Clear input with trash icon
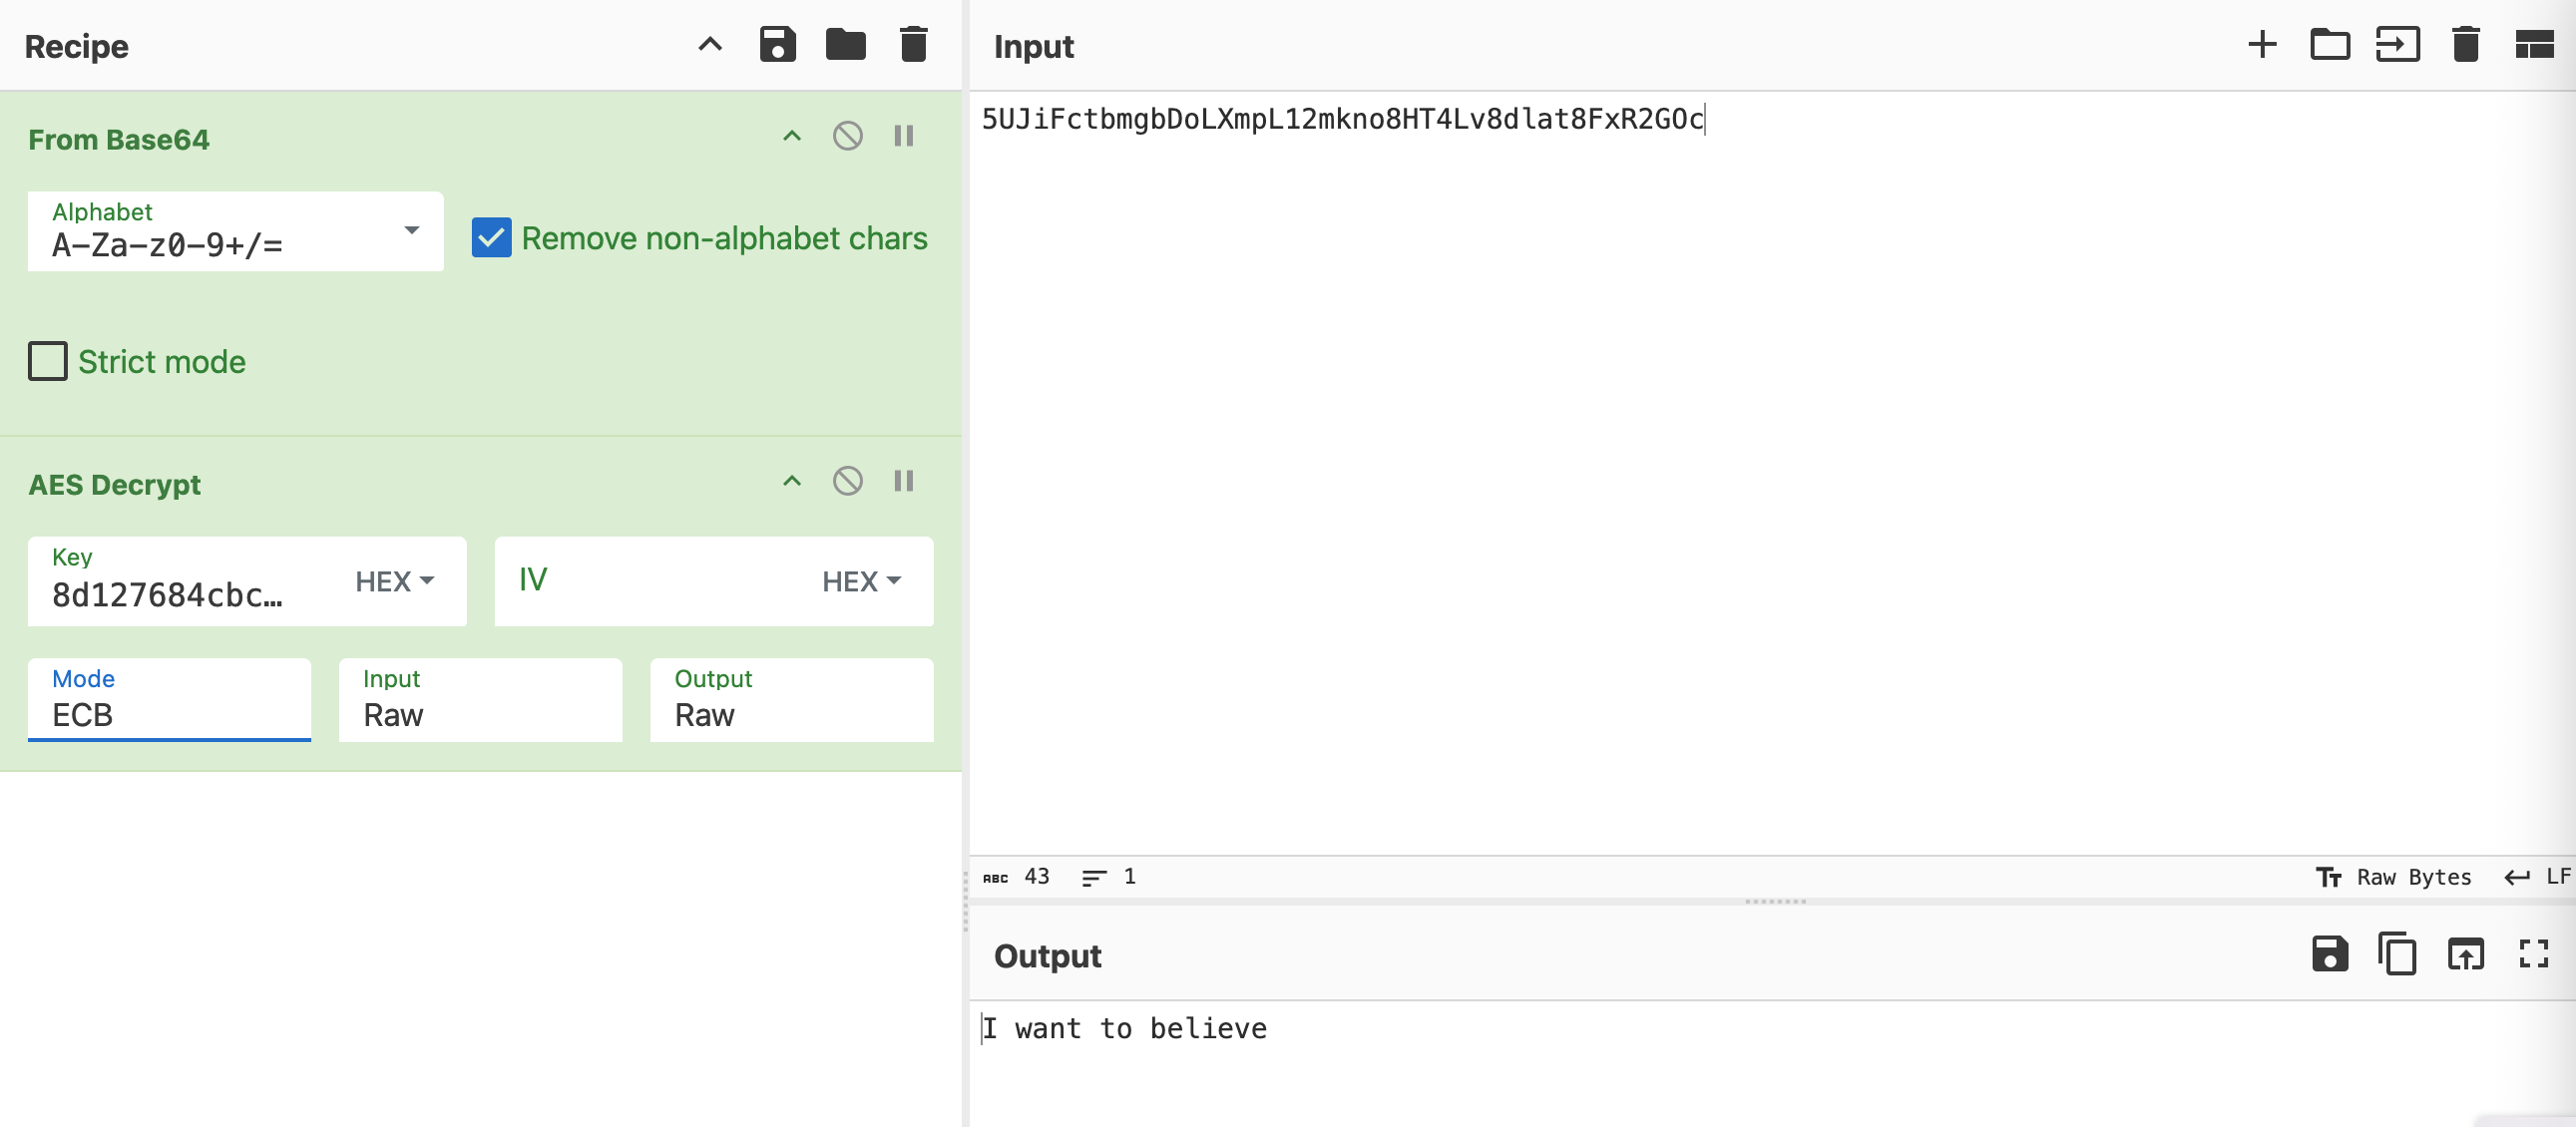 [2465, 45]
